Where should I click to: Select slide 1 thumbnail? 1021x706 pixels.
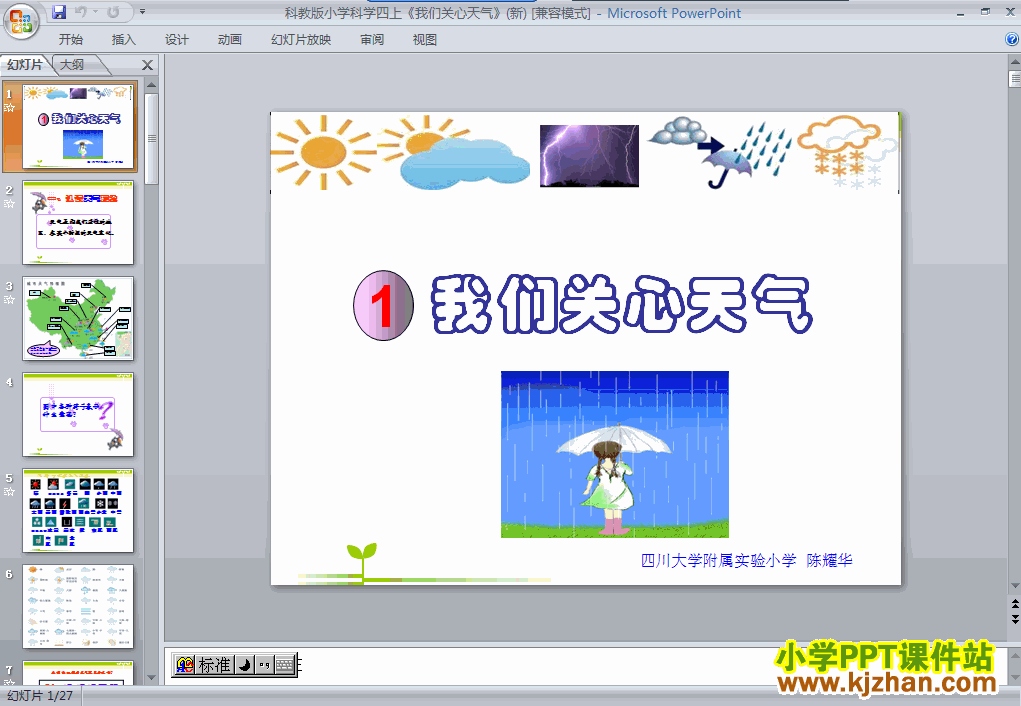tap(78, 127)
